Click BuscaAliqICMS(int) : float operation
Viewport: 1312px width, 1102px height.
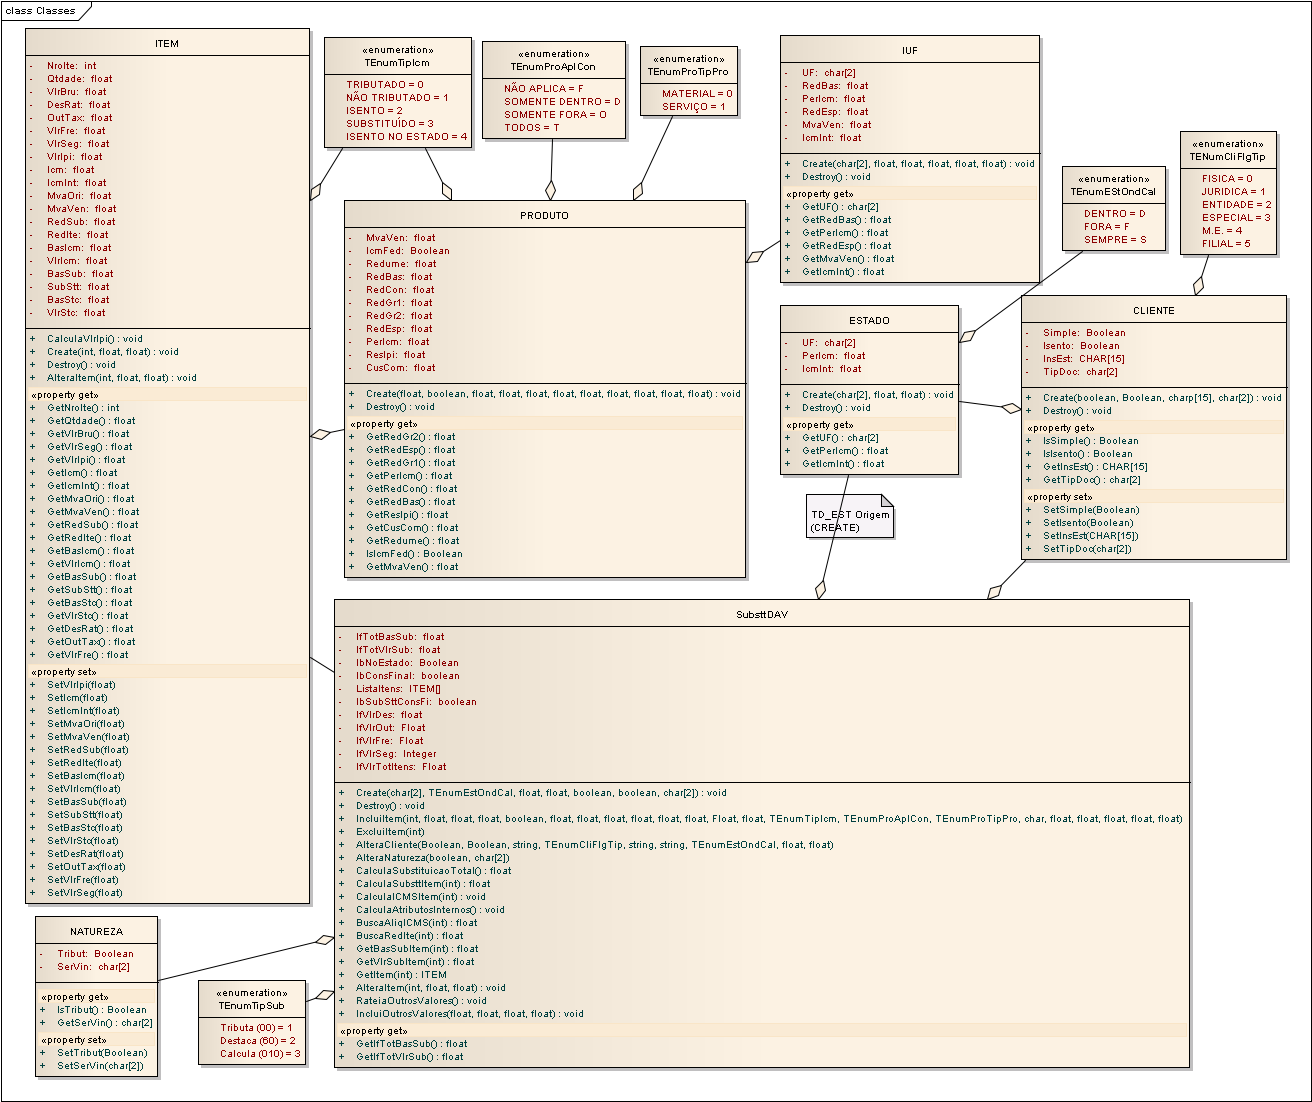point(417,923)
